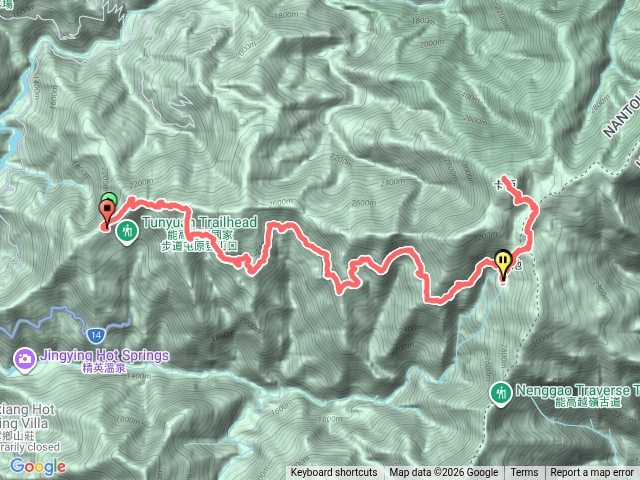Click the Map data ©2026 Google text

click(443, 473)
